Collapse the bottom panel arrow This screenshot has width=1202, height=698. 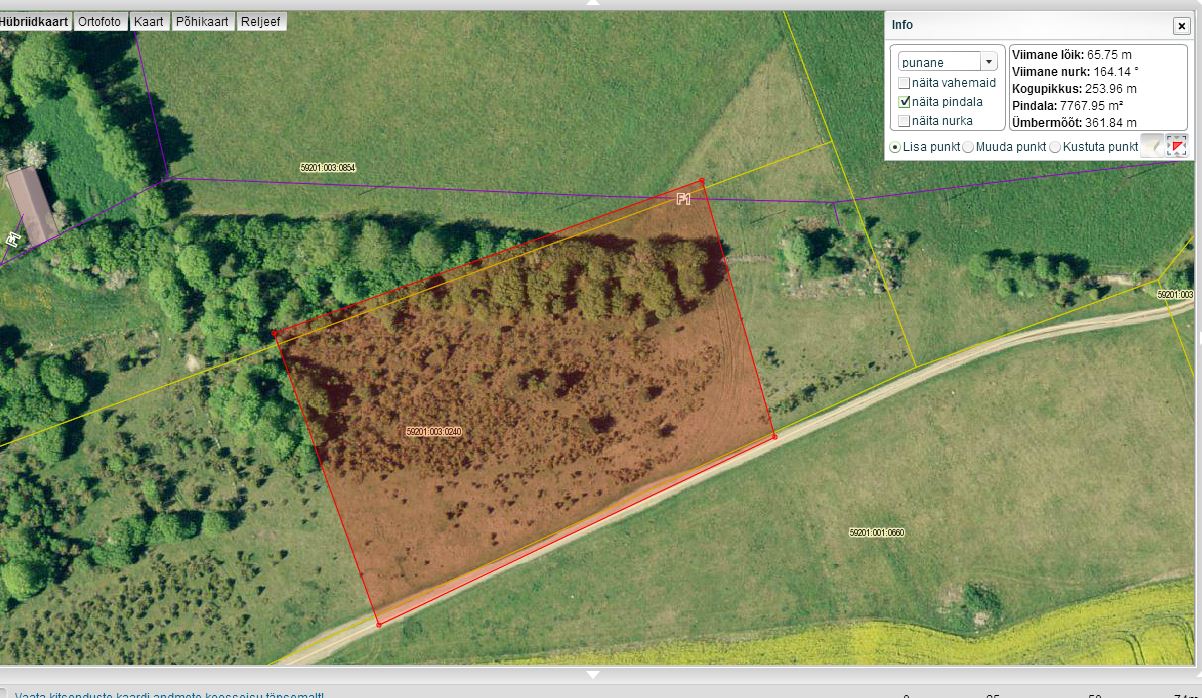pyautogui.click(x=592, y=673)
